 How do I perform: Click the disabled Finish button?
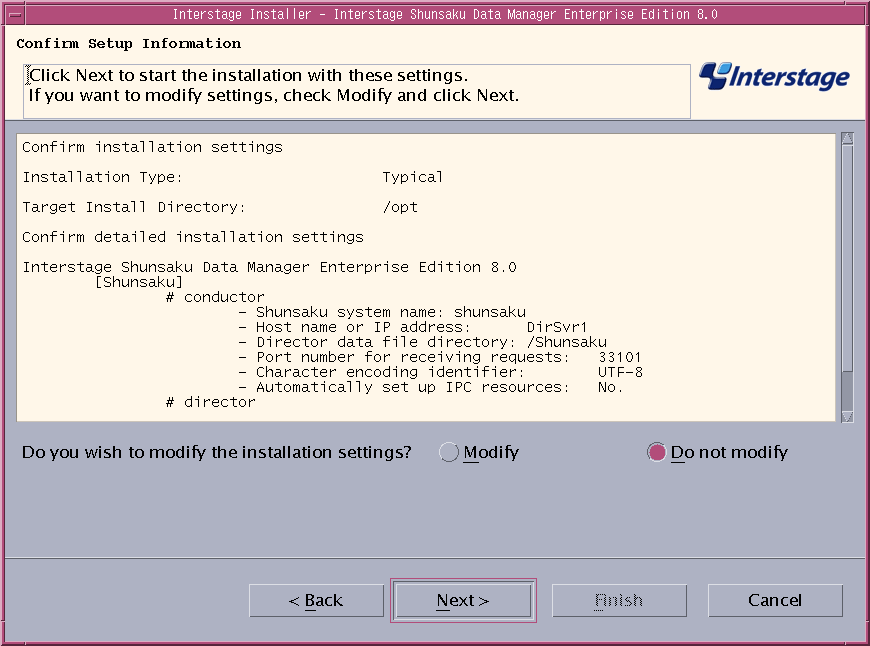click(x=619, y=600)
